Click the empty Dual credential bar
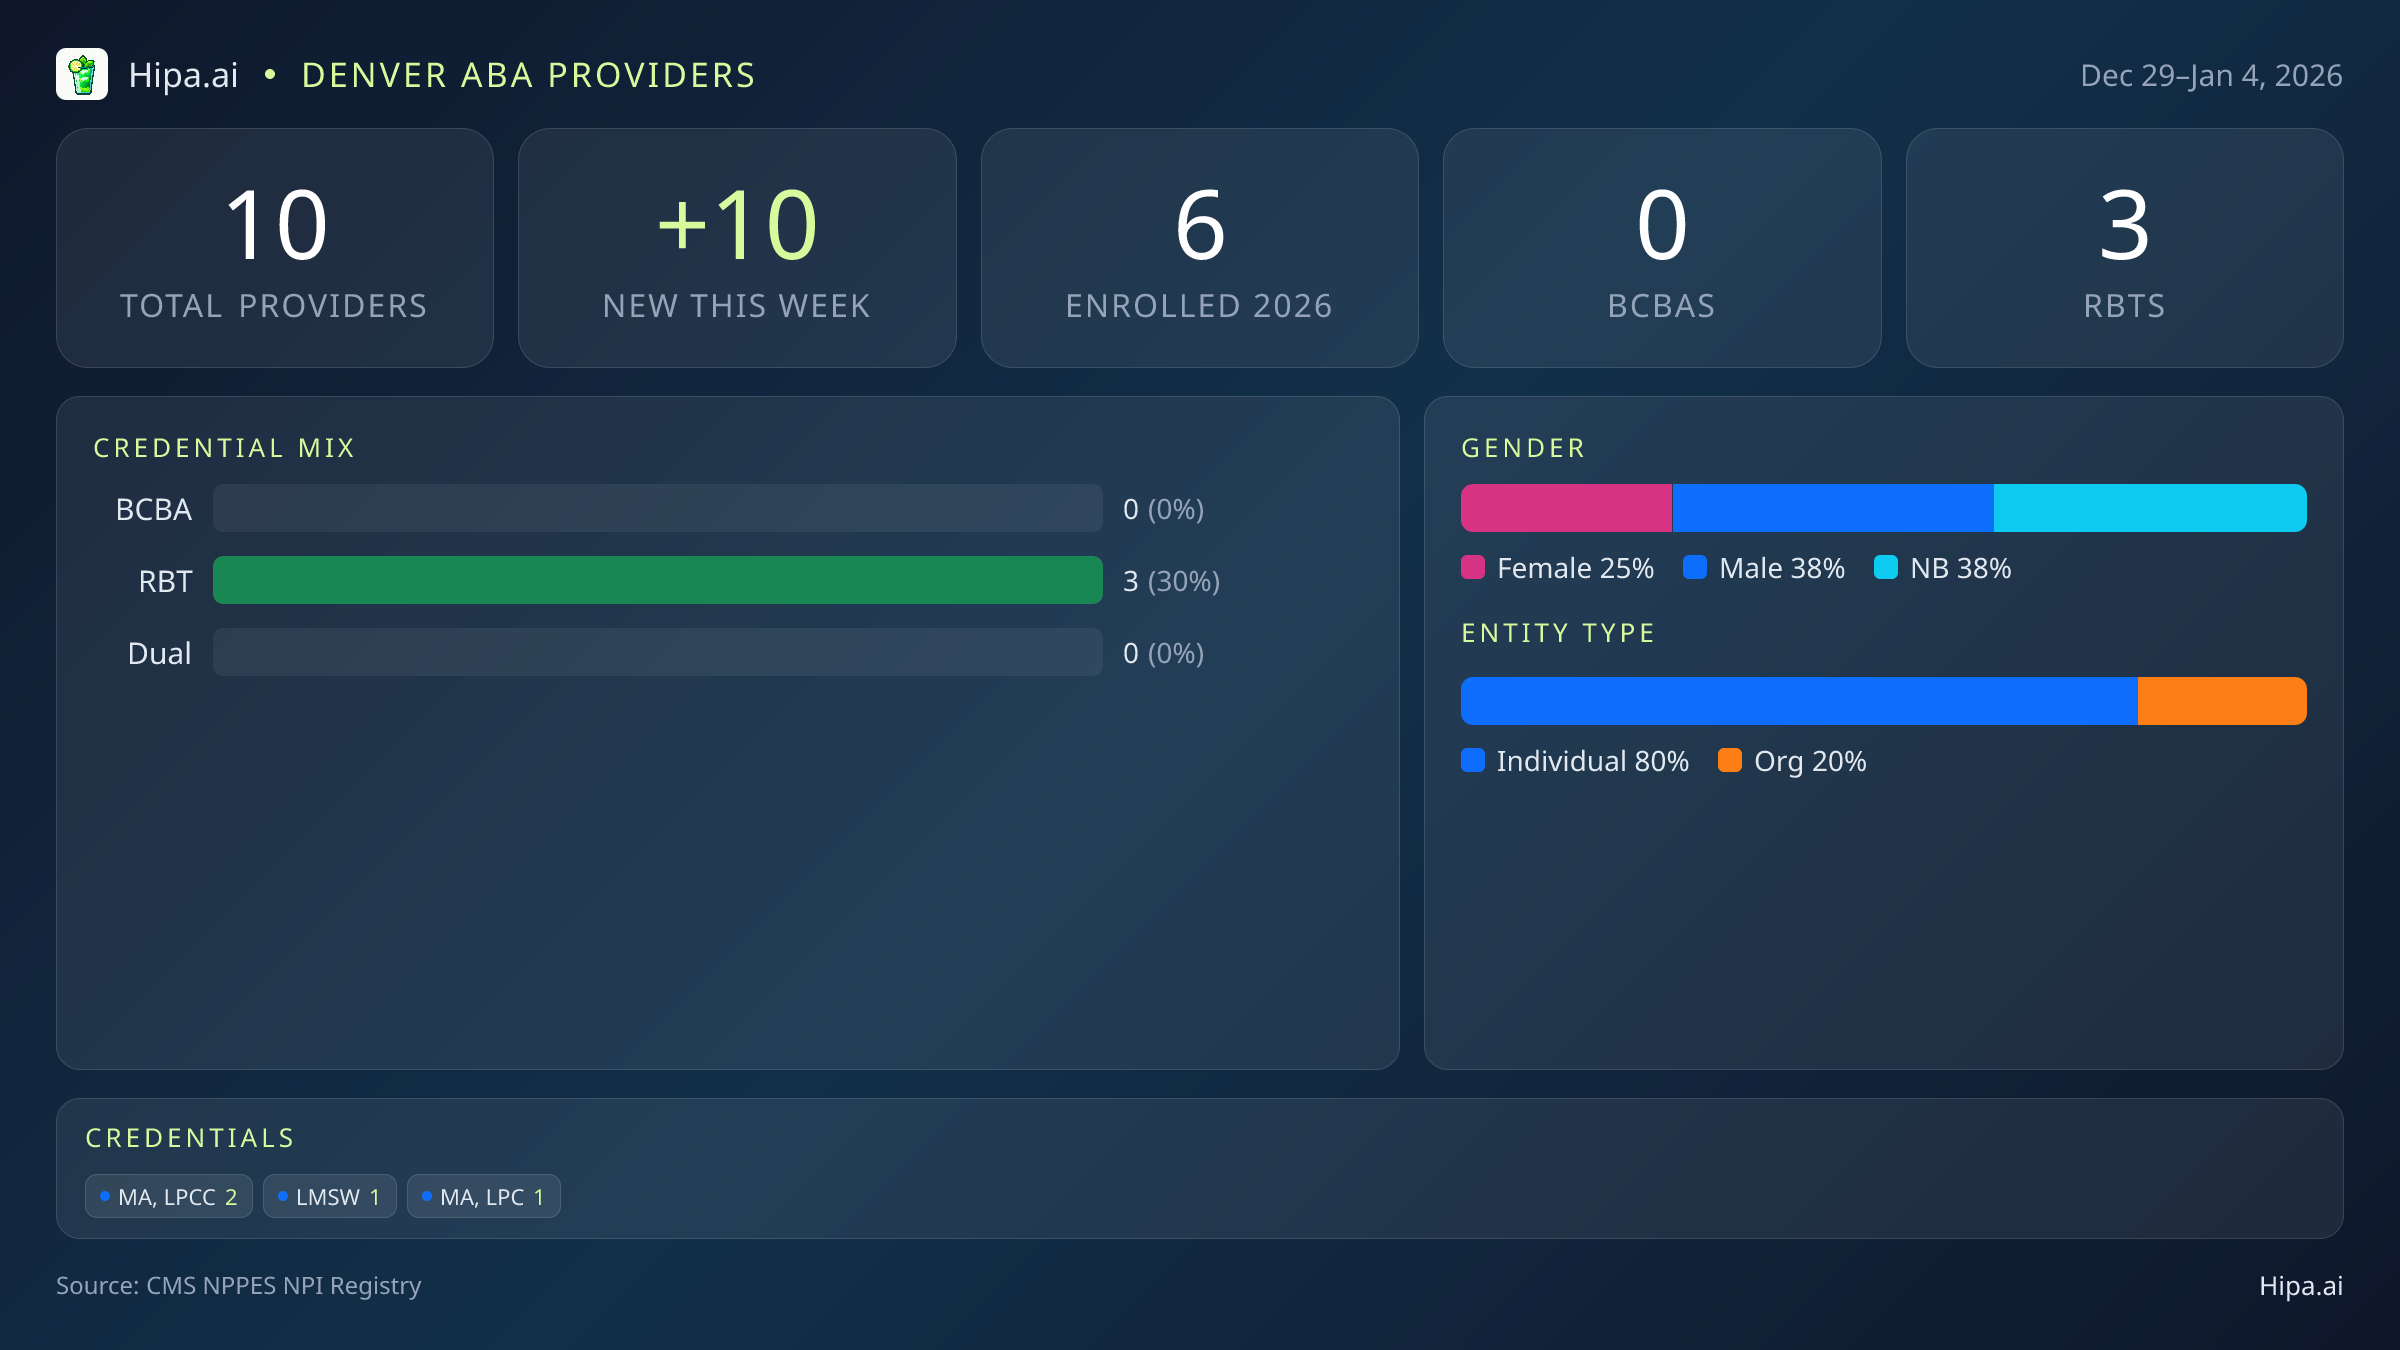Image resolution: width=2400 pixels, height=1350 pixels. (x=657, y=652)
